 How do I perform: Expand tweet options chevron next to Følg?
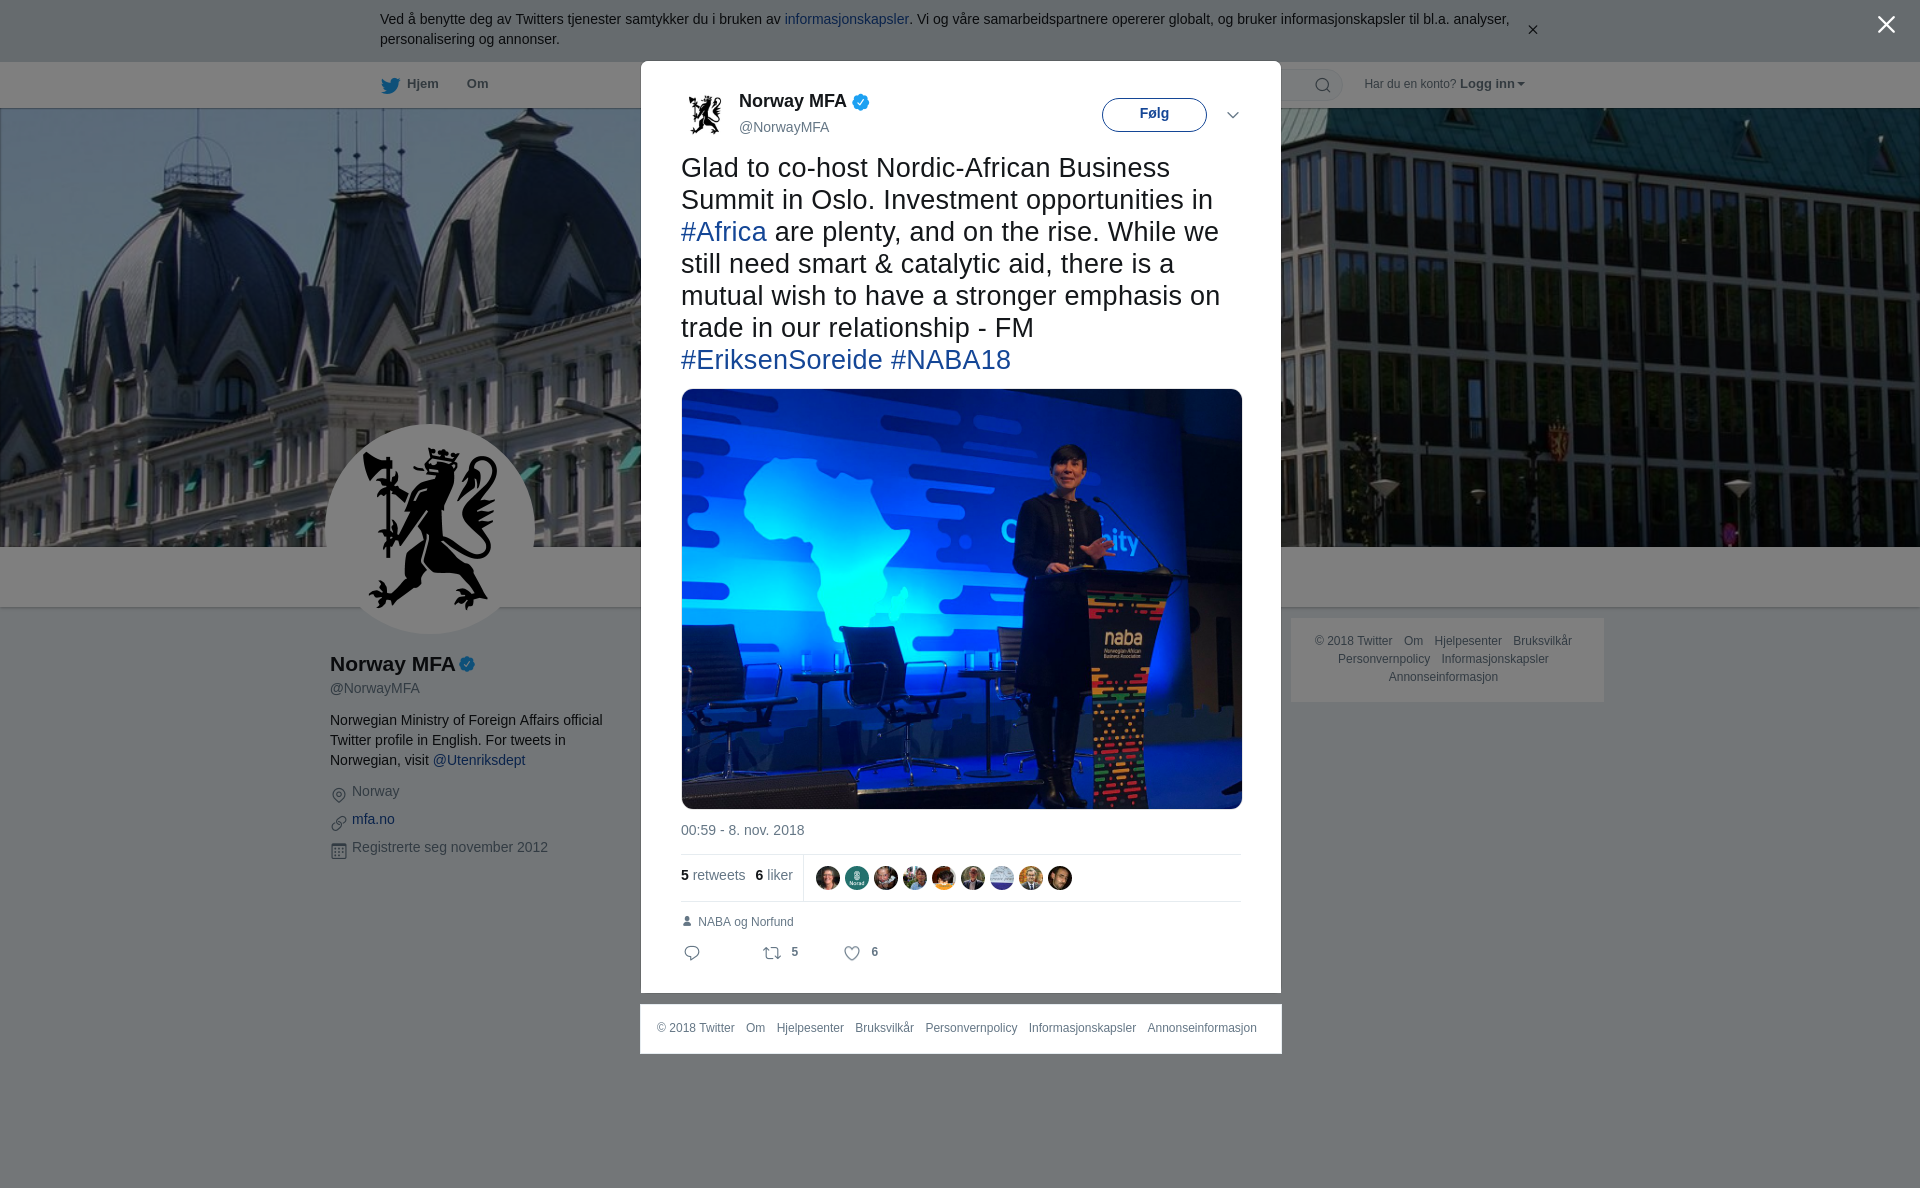tap(1233, 115)
